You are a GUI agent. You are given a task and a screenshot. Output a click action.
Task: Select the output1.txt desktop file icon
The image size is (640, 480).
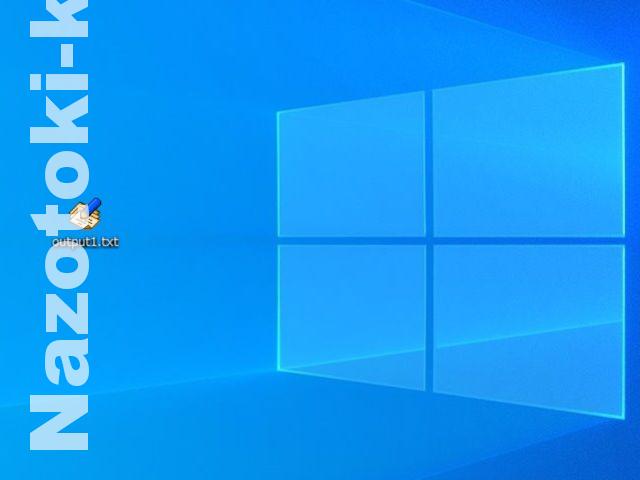[x=85, y=214]
